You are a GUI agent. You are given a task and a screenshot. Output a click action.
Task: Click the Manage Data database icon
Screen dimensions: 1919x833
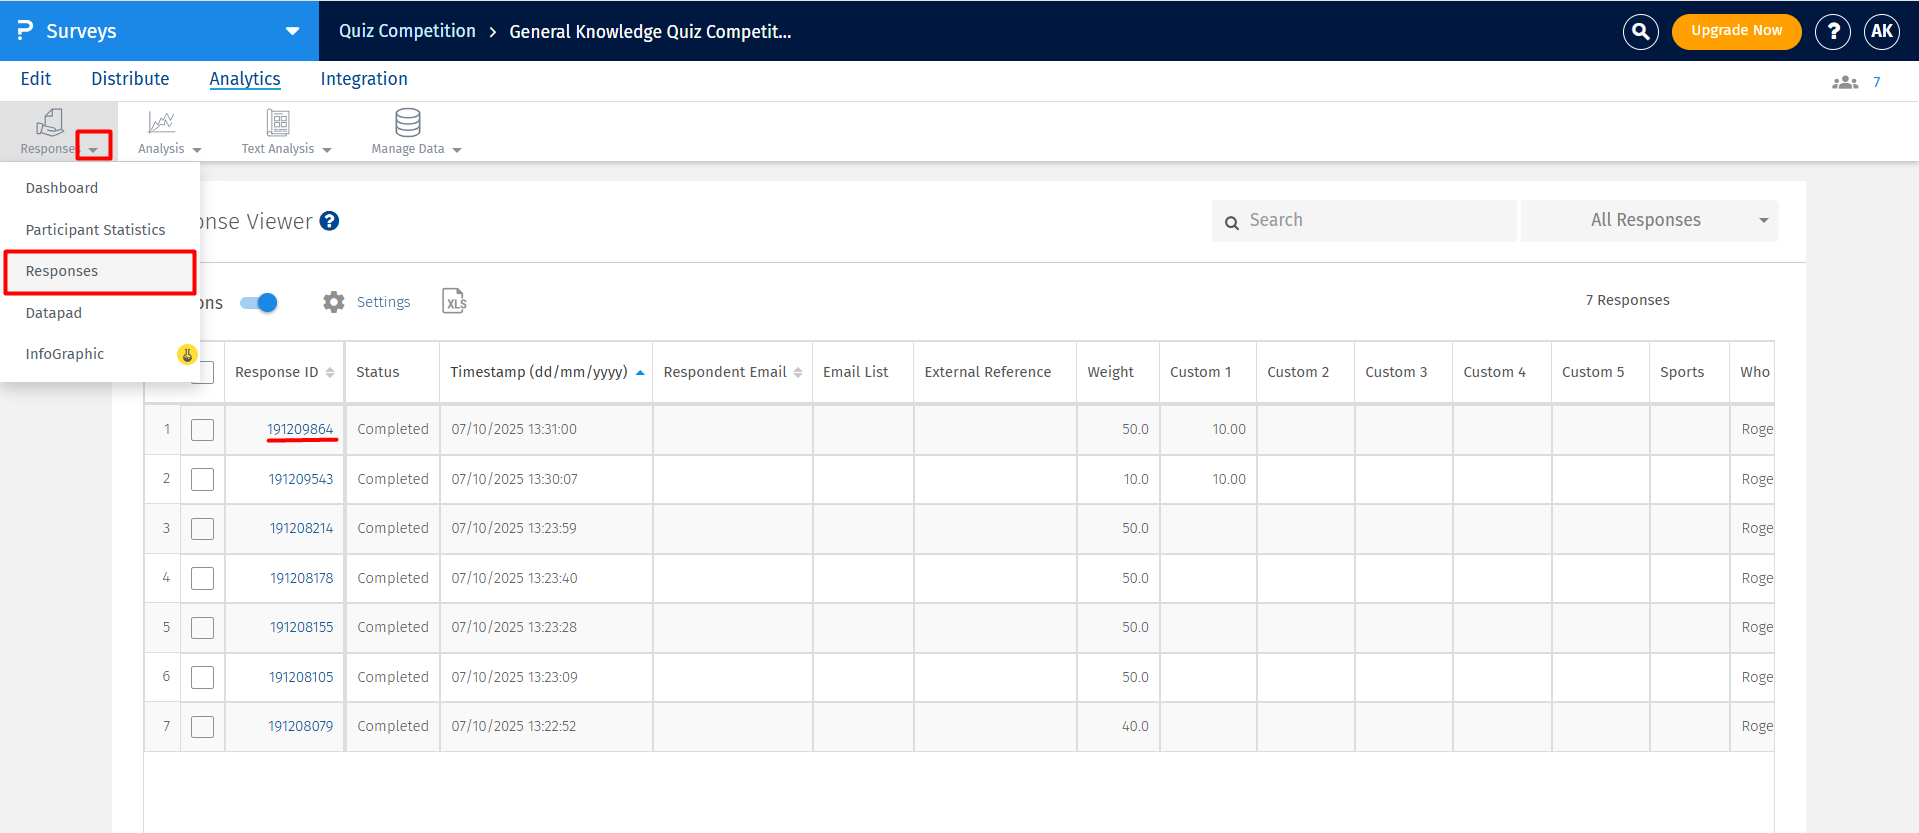(x=407, y=122)
